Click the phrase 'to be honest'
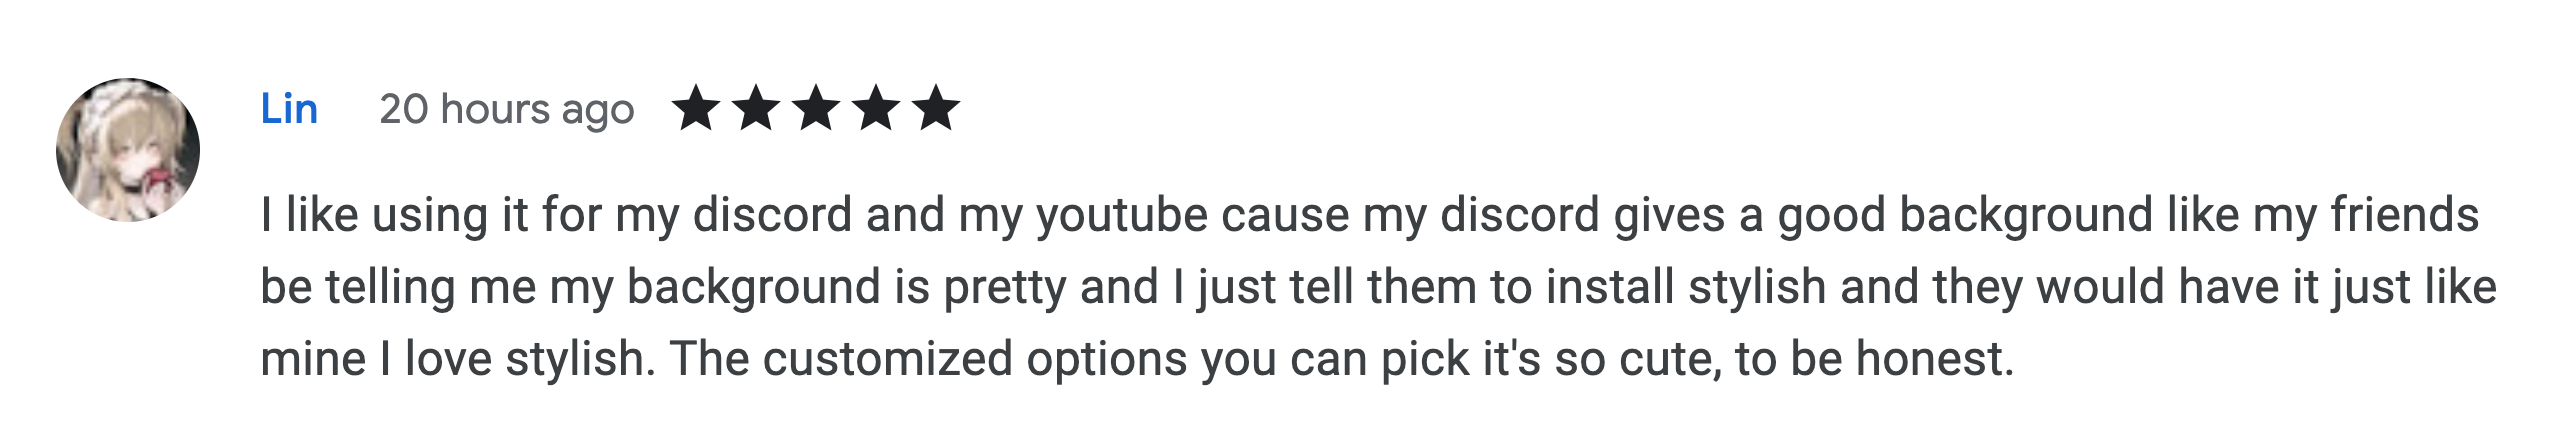The width and height of the screenshot is (2568, 436). tap(1874, 360)
